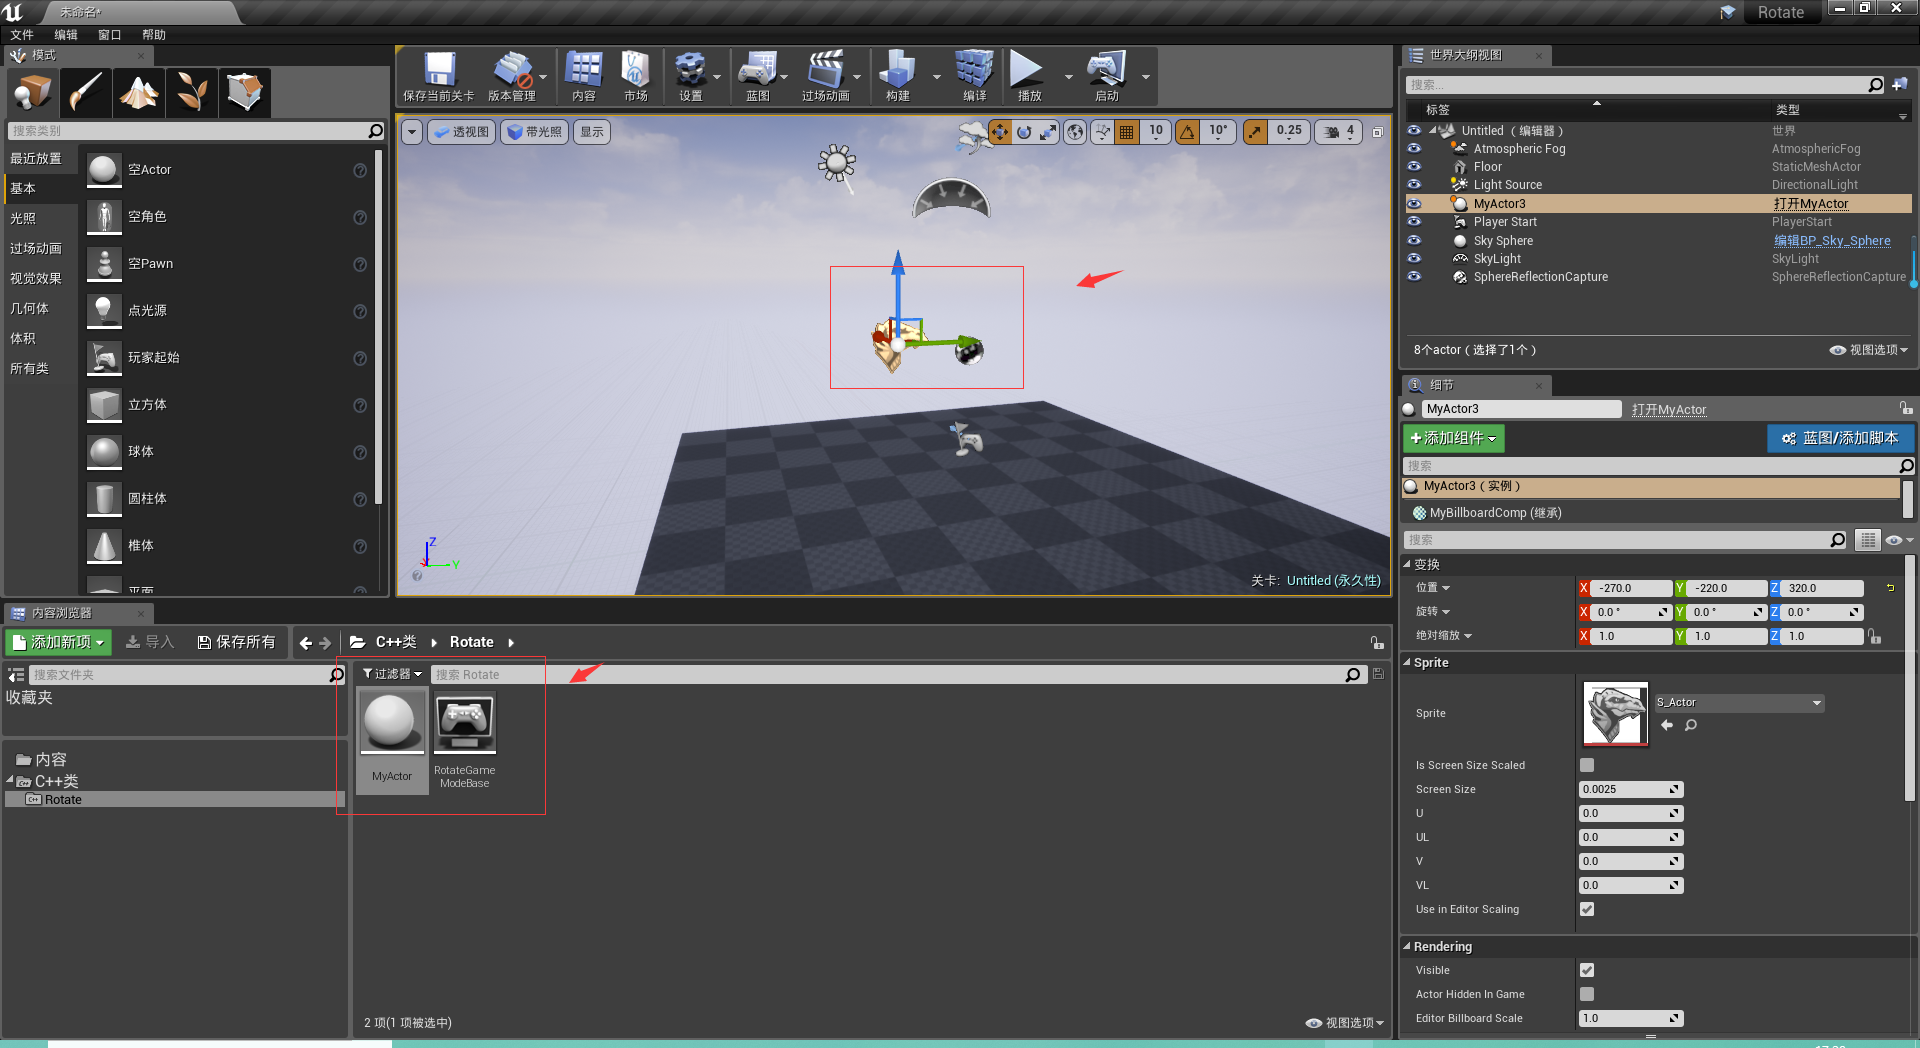The height and width of the screenshot is (1048, 1920).
Task: Select the Geometry Editing mode icon
Action: pos(245,93)
